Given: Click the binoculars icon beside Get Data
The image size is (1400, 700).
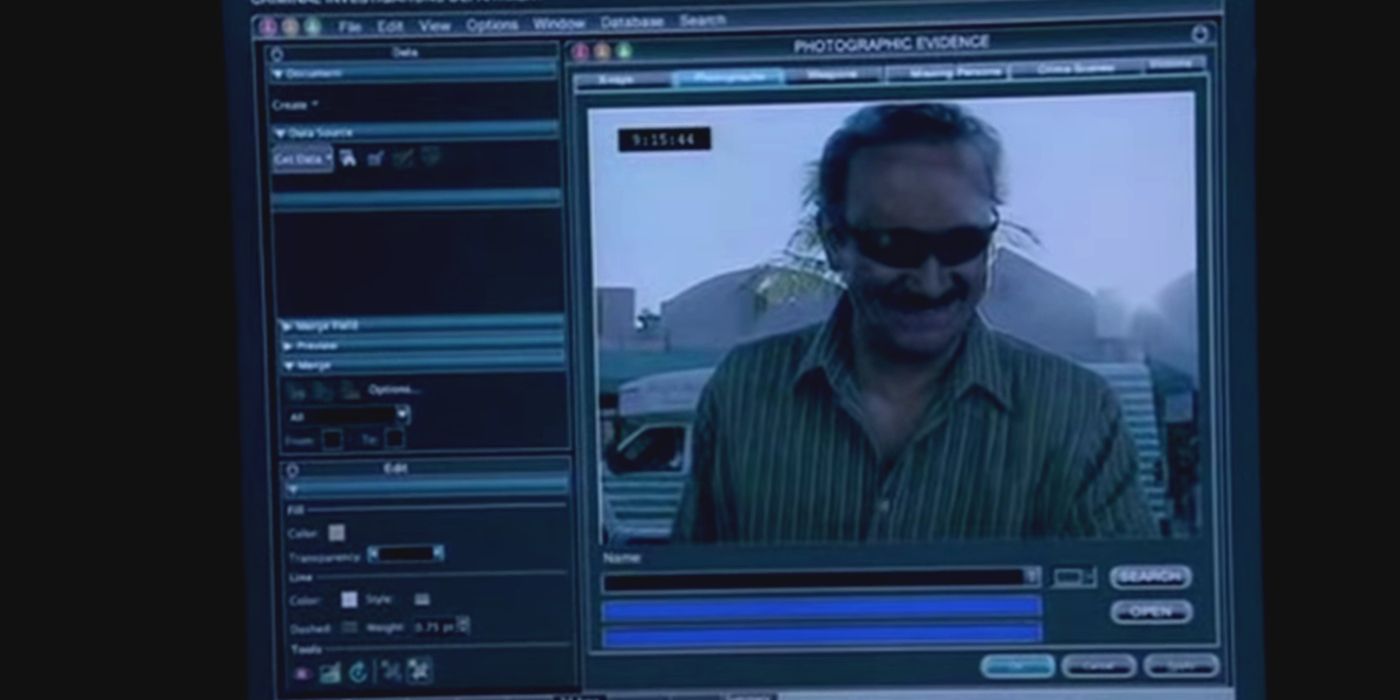Looking at the screenshot, I should point(348,158).
